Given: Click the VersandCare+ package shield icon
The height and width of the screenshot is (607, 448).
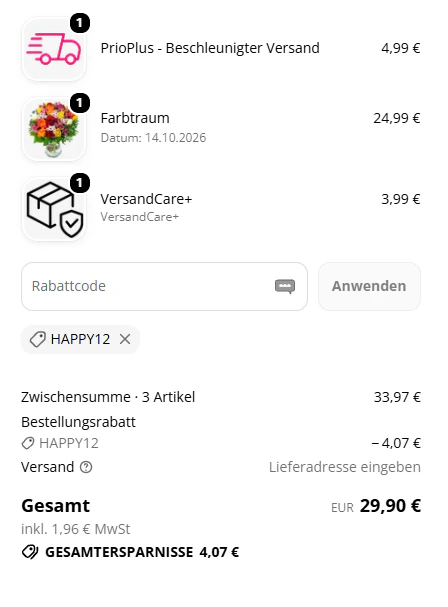Looking at the screenshot, I should click(55, 209).
